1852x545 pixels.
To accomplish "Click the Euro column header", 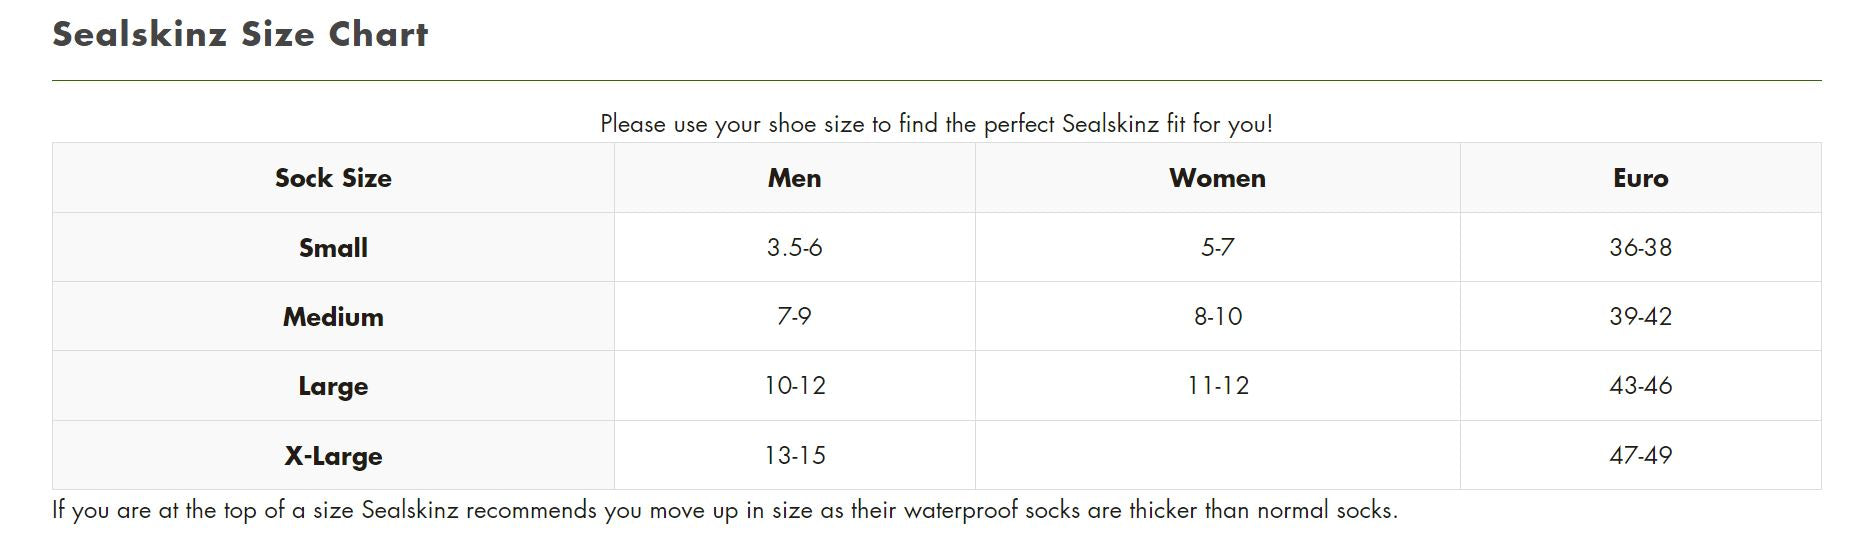I will coord(1640,178).
